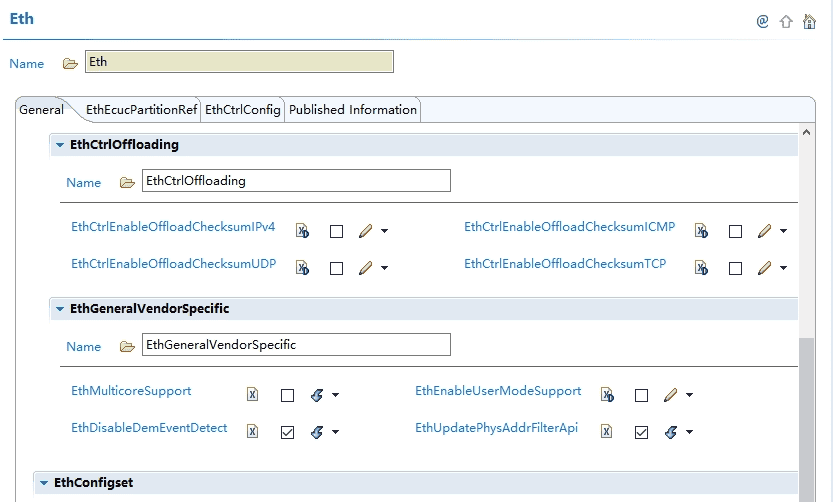Open the Published Information tab

[352, 110]
